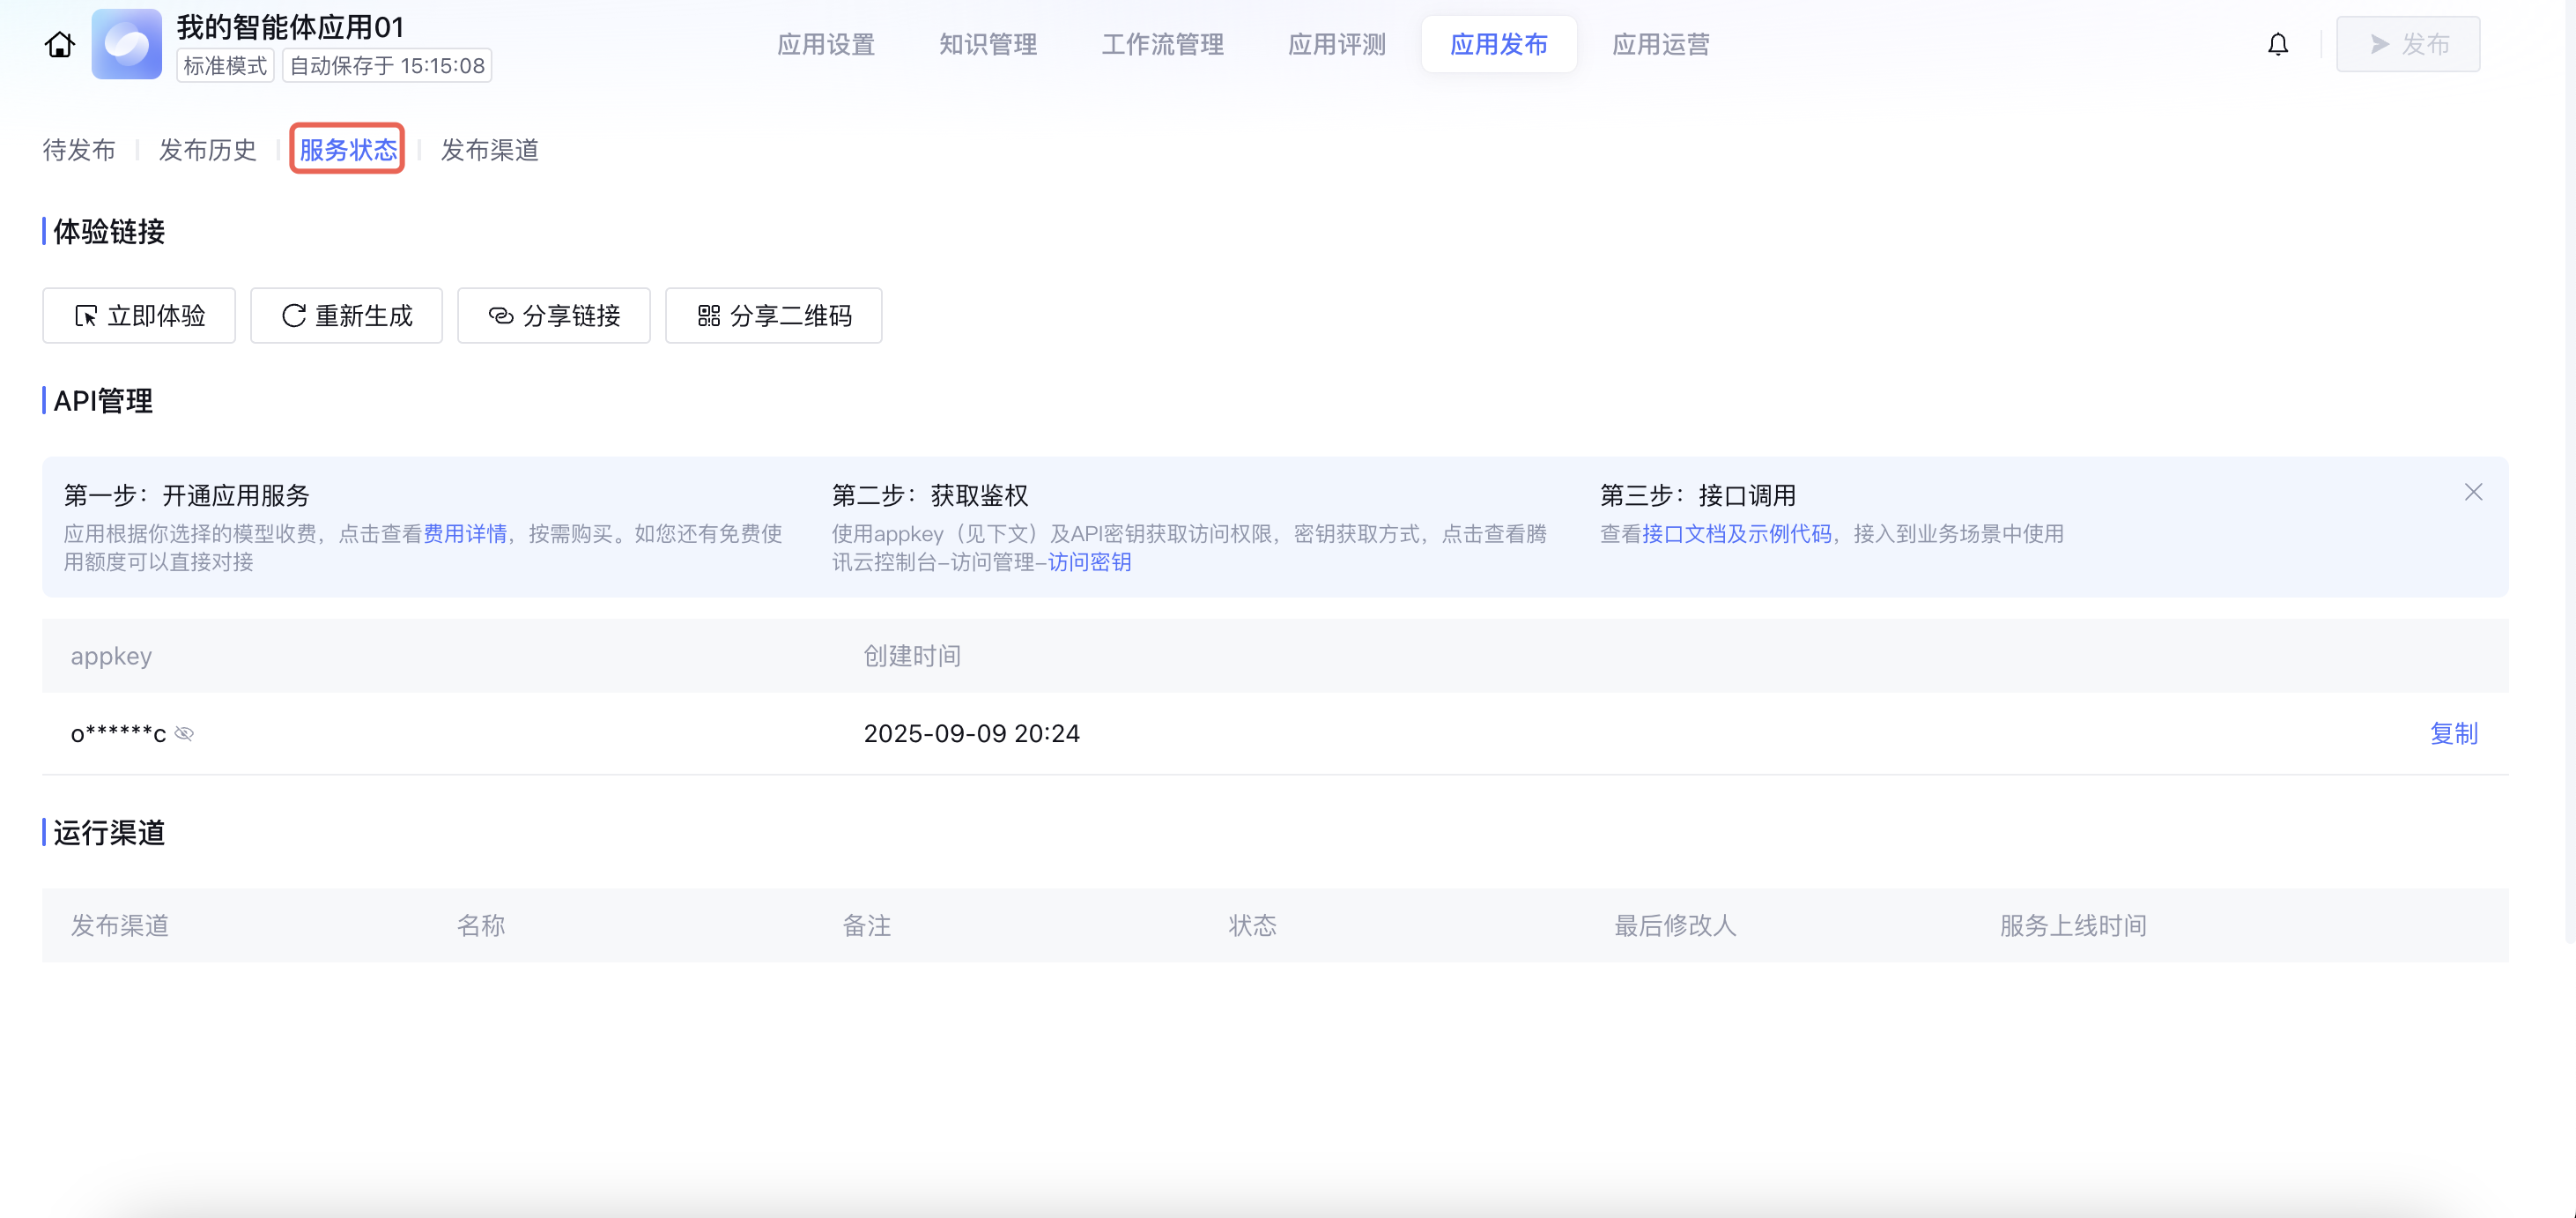This screenshot has height=1218, width=2576.
Task: Open the 费用详情 link
Action: pyautogui.click(x=465, y=534)
